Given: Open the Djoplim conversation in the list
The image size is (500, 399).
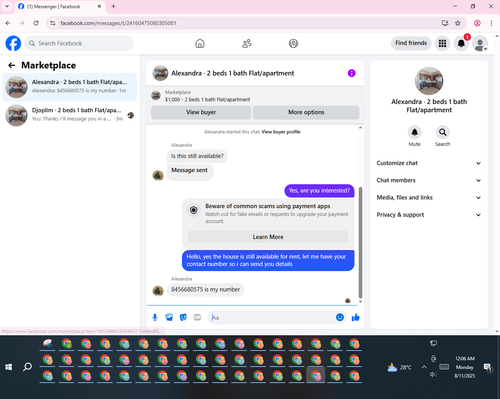Looking at the screenshot, I should pos(70,115).
